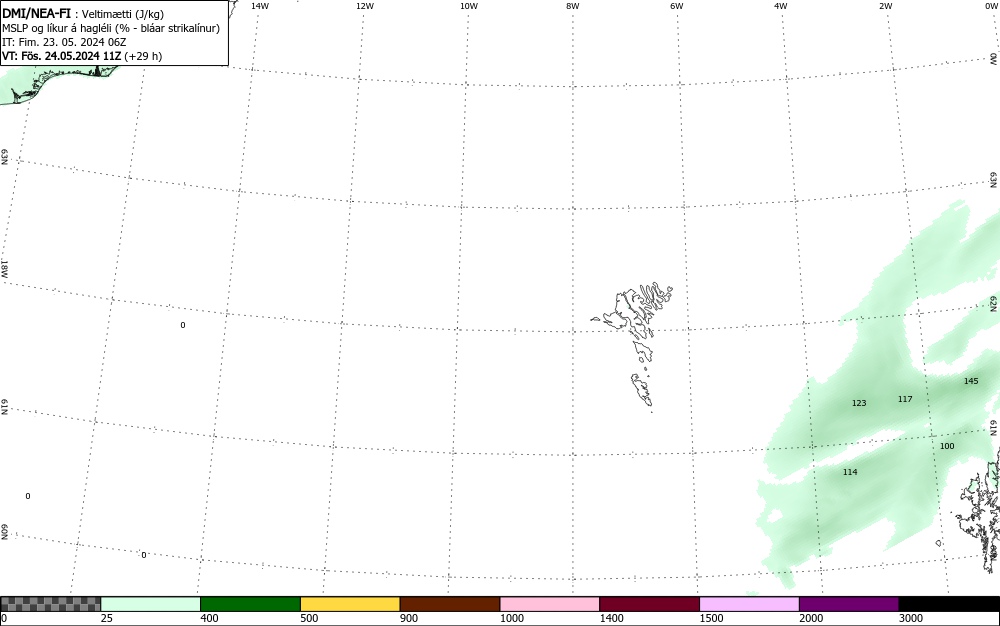Click the CAPE value 100
1000x626 pixels.
pyautogui.click(x=947, y=446)
